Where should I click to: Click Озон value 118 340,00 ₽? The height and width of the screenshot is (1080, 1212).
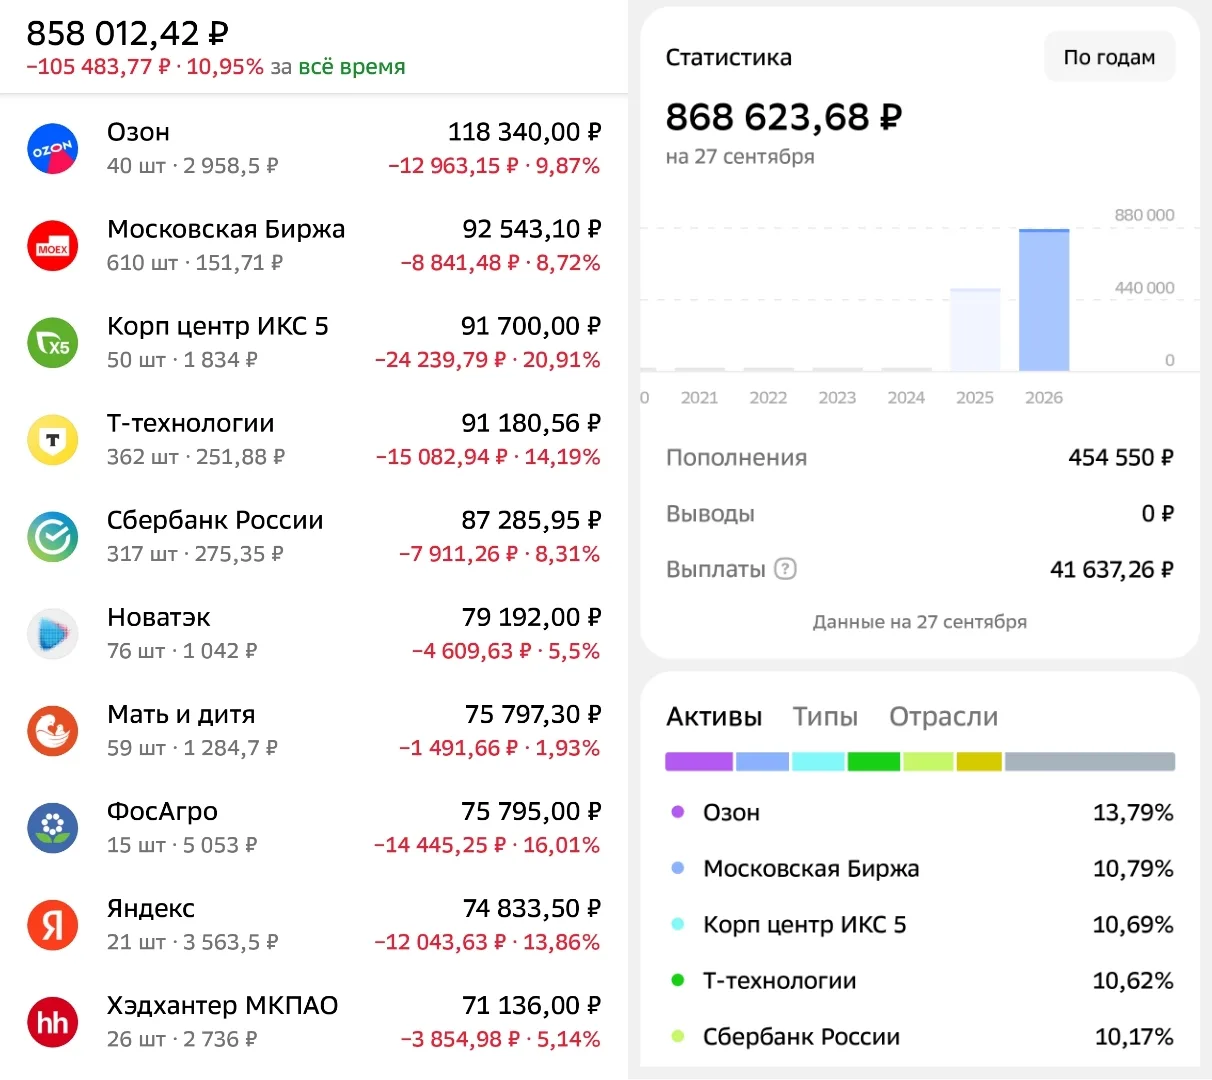tap(524, 132)
